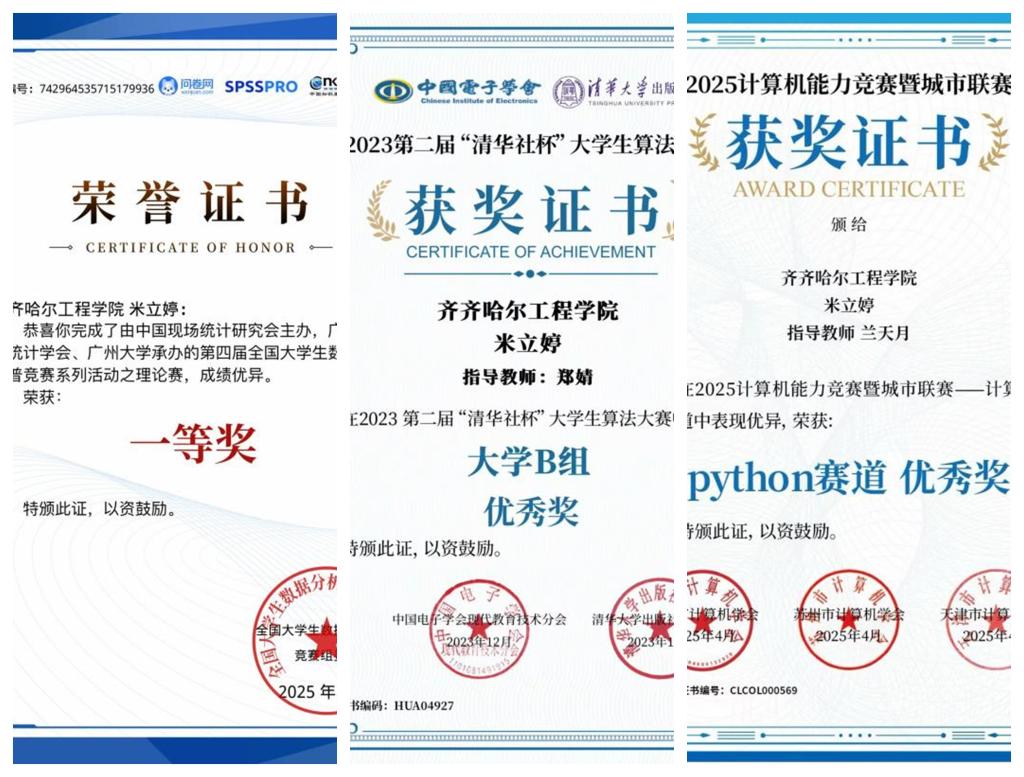1024x777 pixels.
Task: Click the Tsinghua University Press circular emblem
Action: pos(569,91)
